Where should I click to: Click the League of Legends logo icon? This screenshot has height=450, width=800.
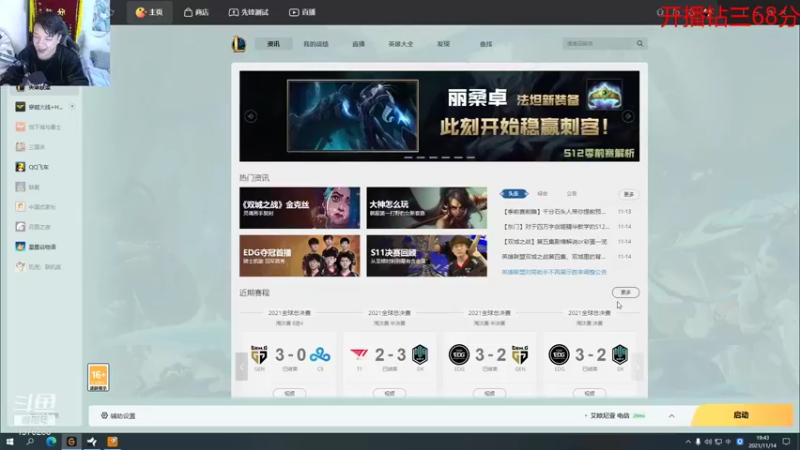click(x=238, y=44)
